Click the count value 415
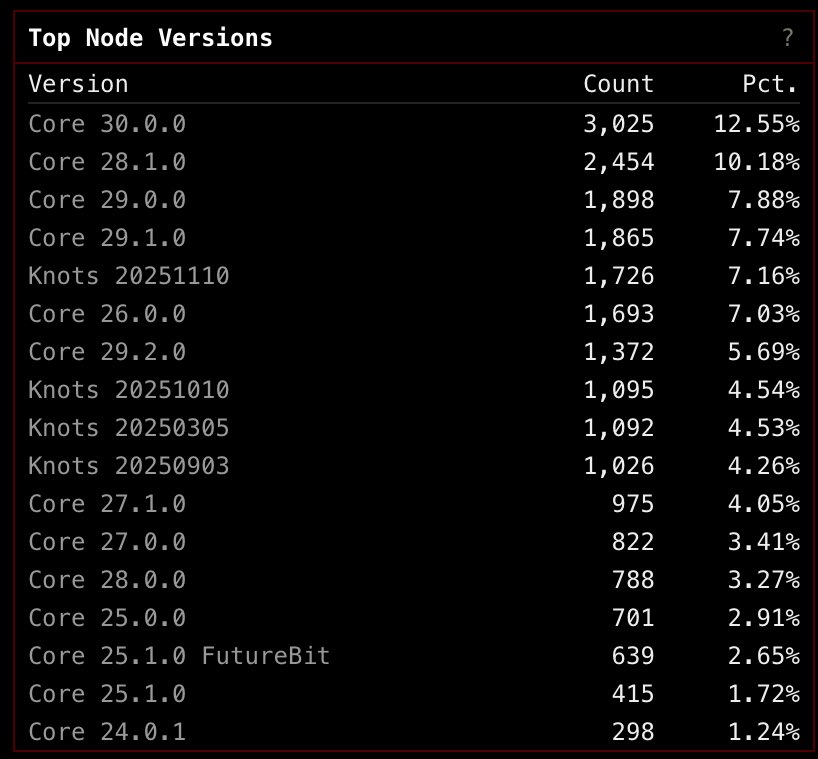This screenshot has height=759, width=818. point(633,694)
